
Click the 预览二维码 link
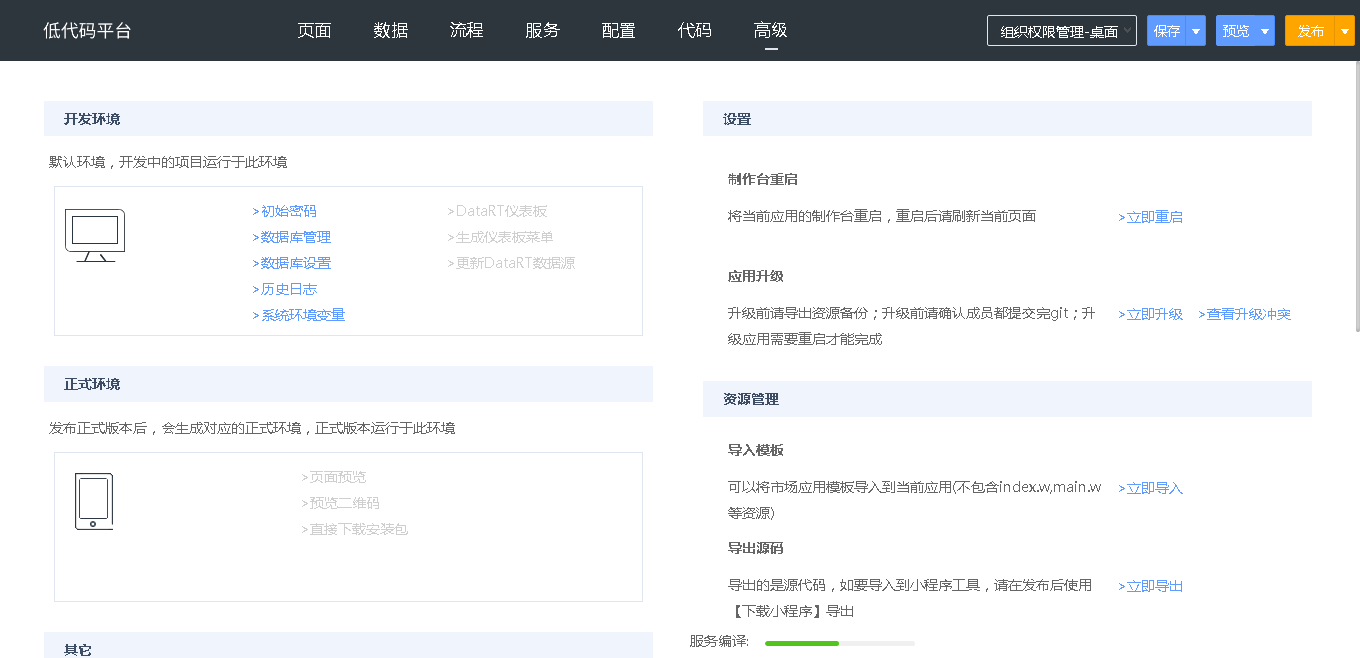(x=341, y=503)
